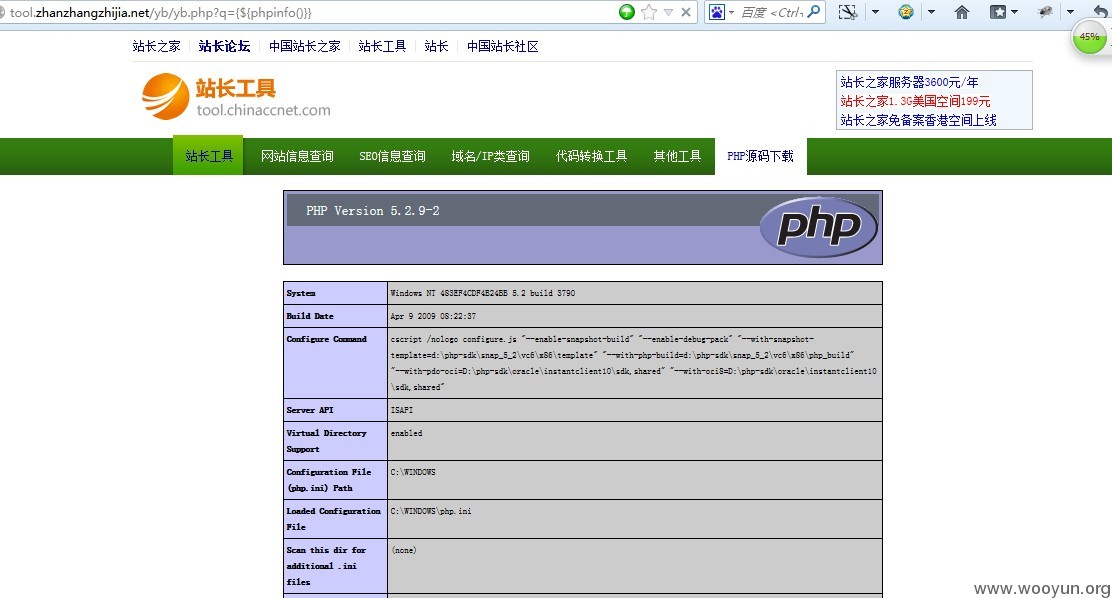This screenshot has width=1112, height=598.
Task: Click the URL in the address bar
Action: (x=160, y=13)
